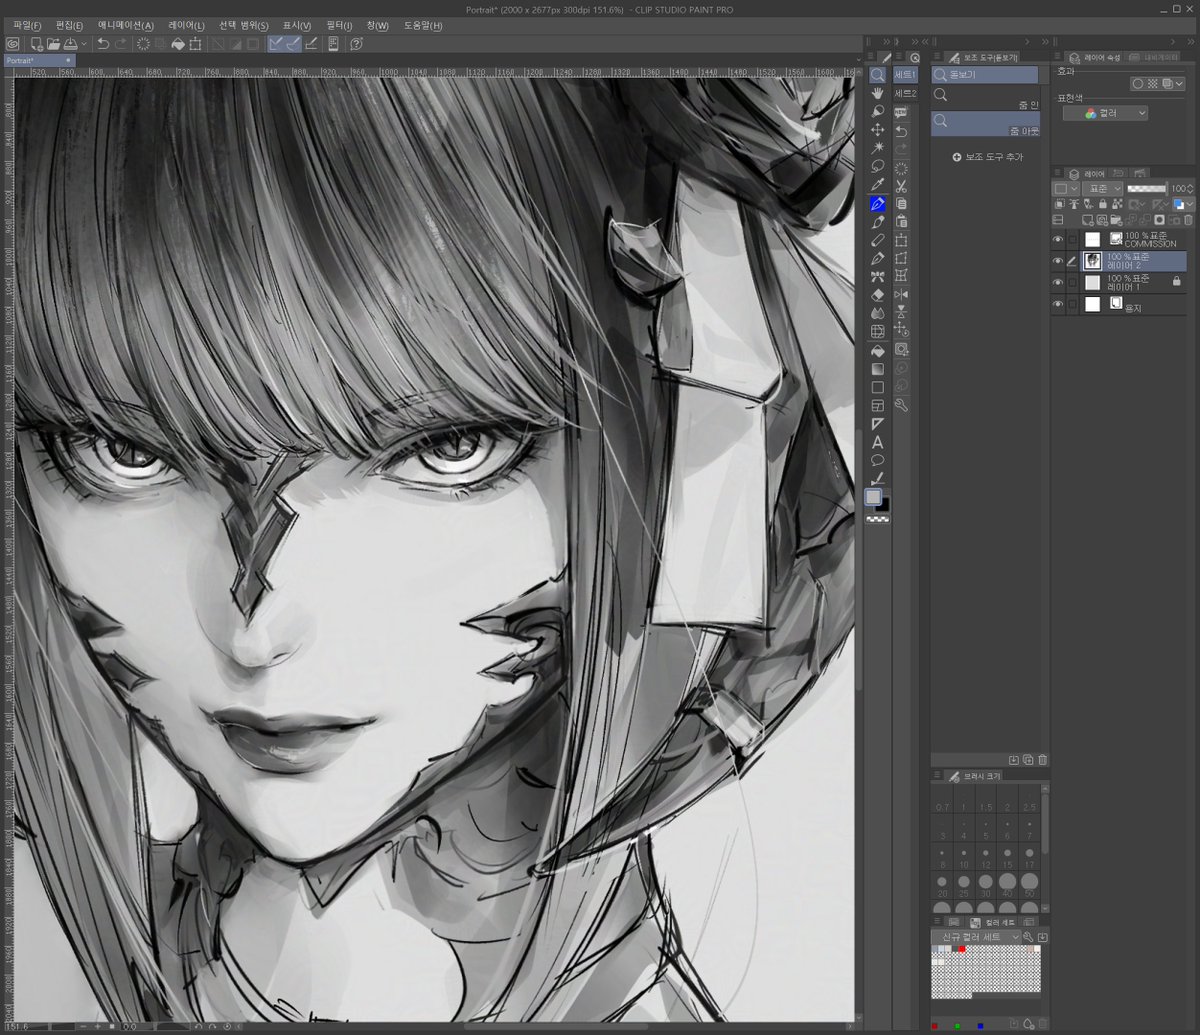Select the Auto select magic wand tool

(x=877, y=148)
